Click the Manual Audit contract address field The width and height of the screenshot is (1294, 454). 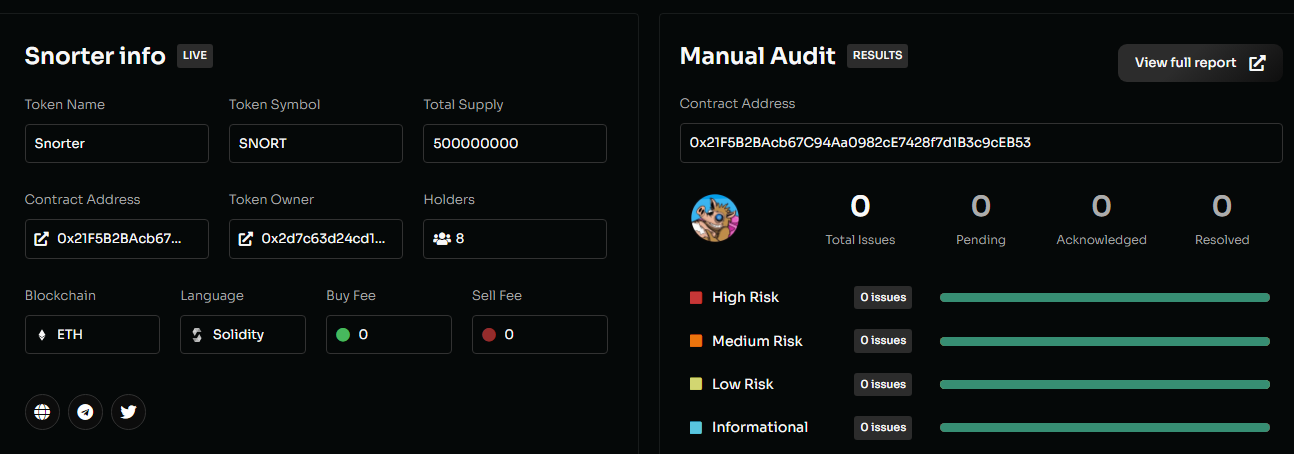coord(980,143)
